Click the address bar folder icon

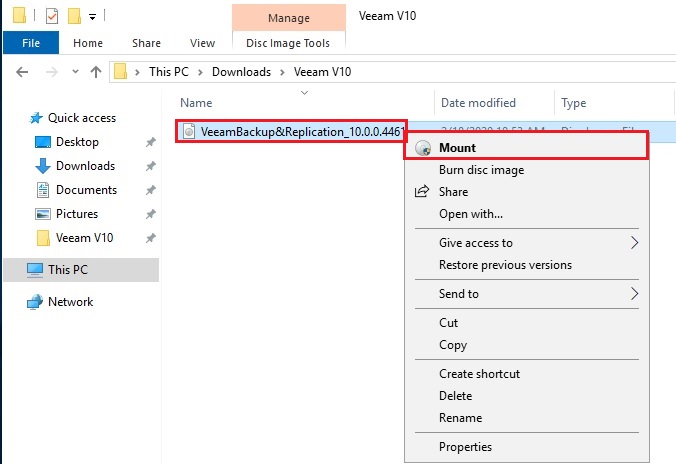coord(120,72)
